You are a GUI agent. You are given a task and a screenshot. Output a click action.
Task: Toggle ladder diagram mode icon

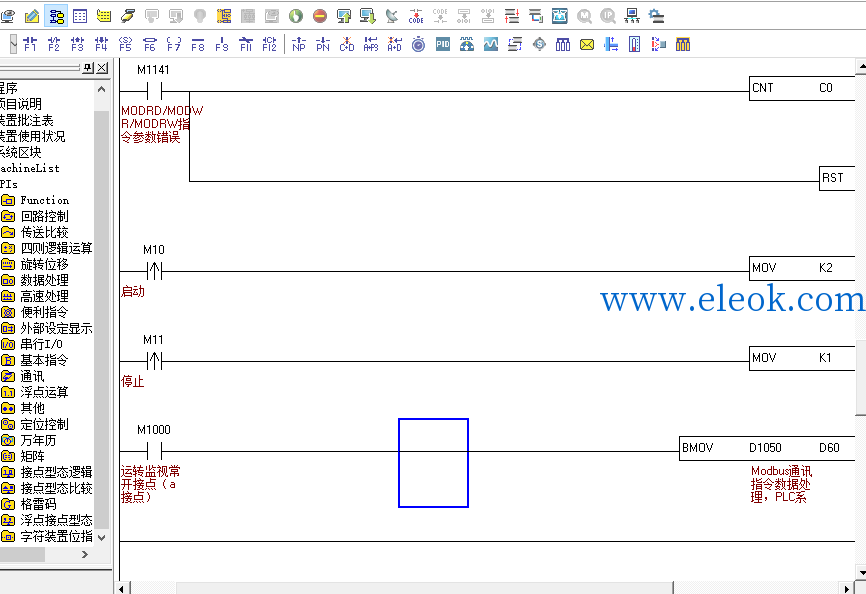(56, 16)
